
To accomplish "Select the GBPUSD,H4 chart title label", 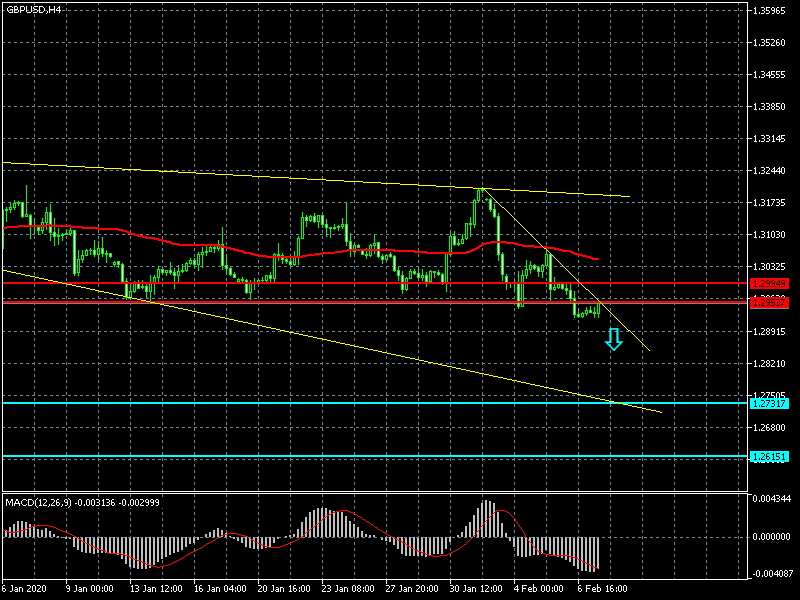I will pyautogui.click(x=32, y=9).
